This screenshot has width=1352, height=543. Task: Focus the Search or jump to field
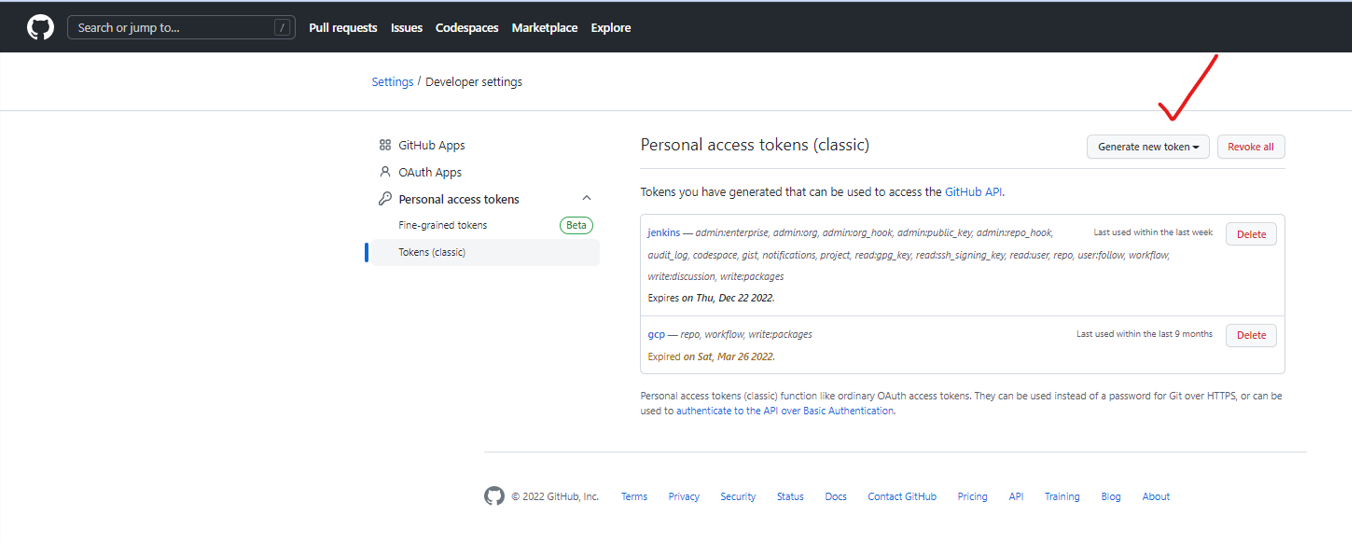[170, 28]
